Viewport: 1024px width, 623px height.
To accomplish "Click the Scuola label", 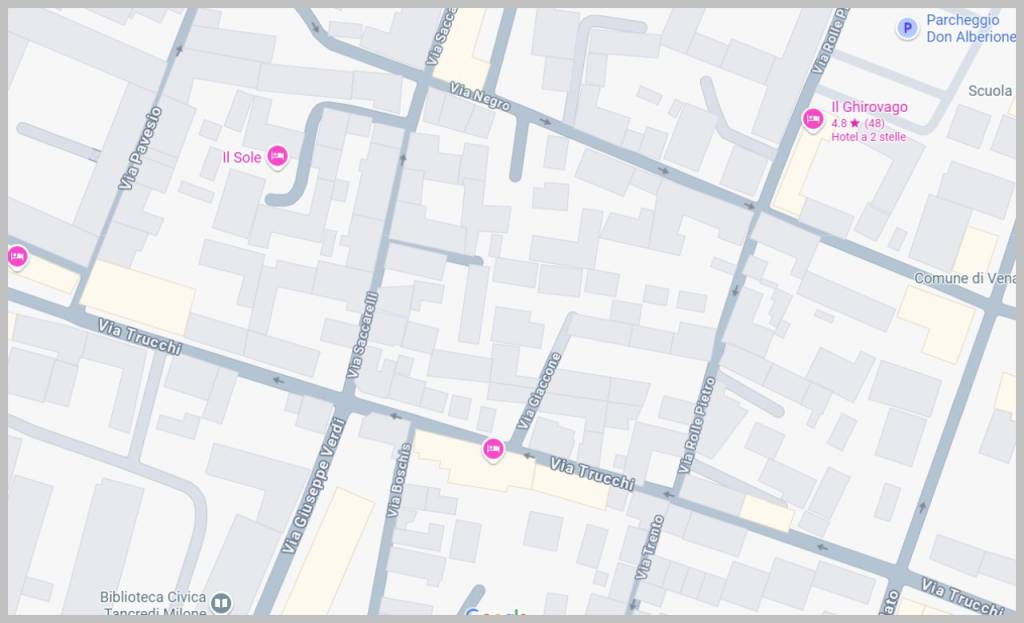I will coord(989,91).
